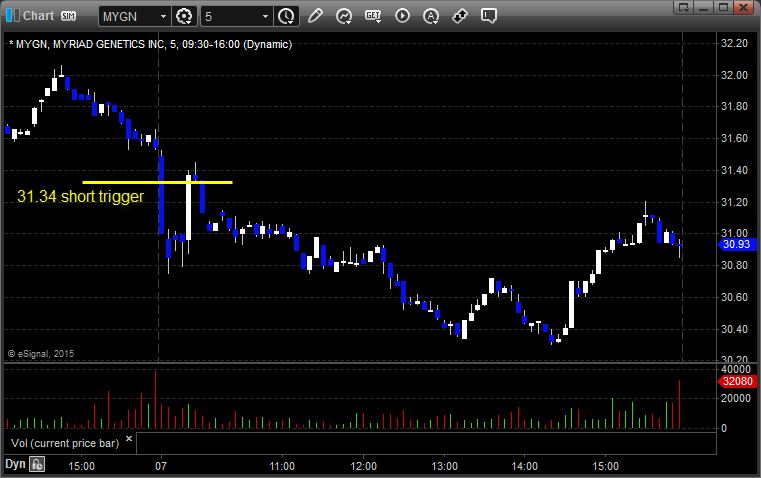This screenshot has height=478, width=761.
Task: Click the 31.80 price axis label
Action: coord(734,106)
